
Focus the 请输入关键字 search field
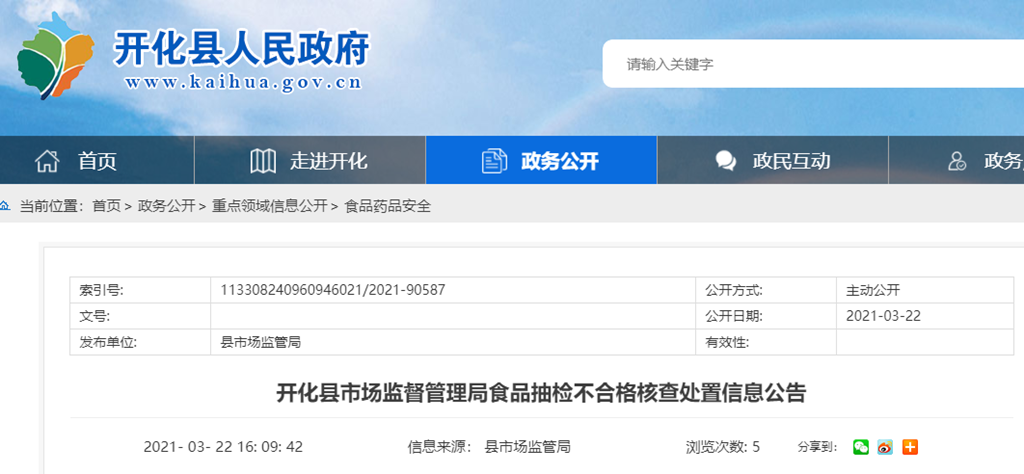pyautogui.click(x=810, y=64)
